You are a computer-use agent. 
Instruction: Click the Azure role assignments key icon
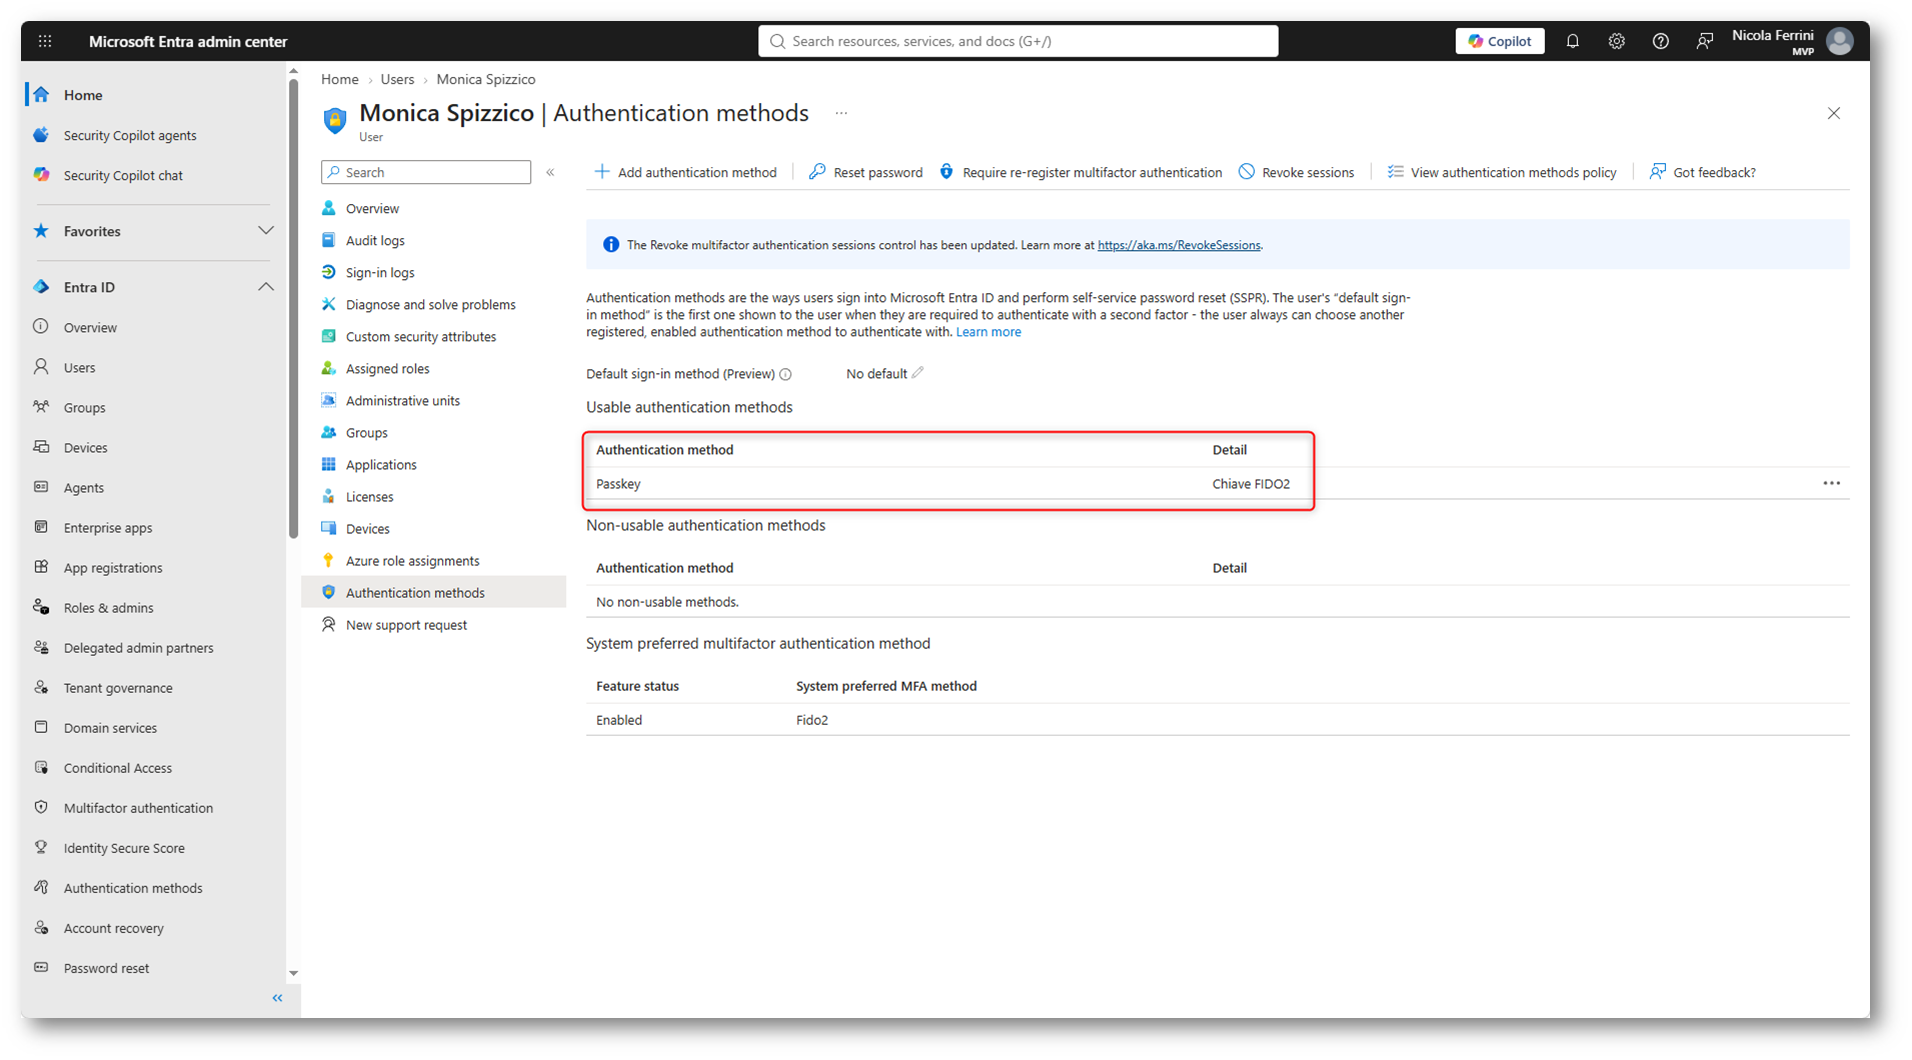(x=328, y=560)
